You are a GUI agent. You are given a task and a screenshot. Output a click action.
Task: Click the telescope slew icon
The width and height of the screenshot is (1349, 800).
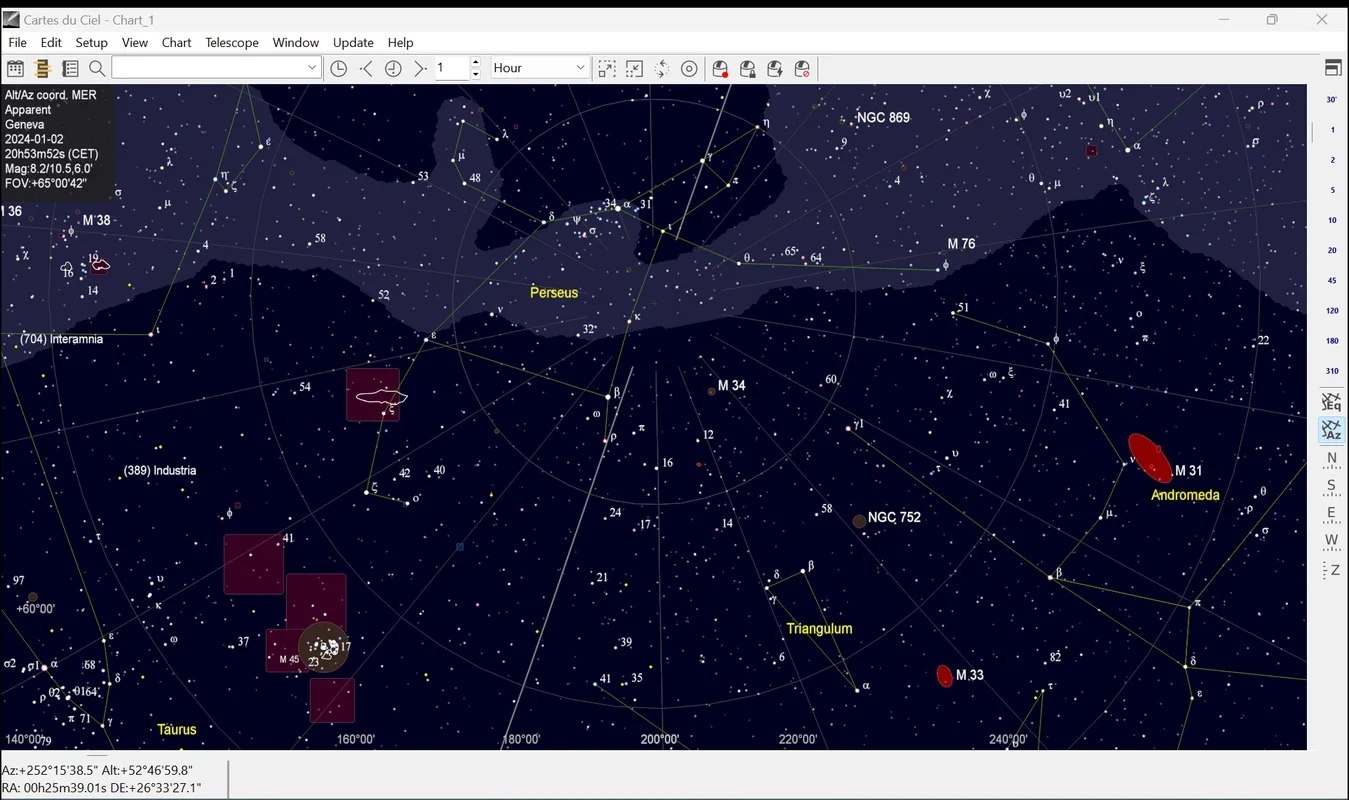pos(775,68)
